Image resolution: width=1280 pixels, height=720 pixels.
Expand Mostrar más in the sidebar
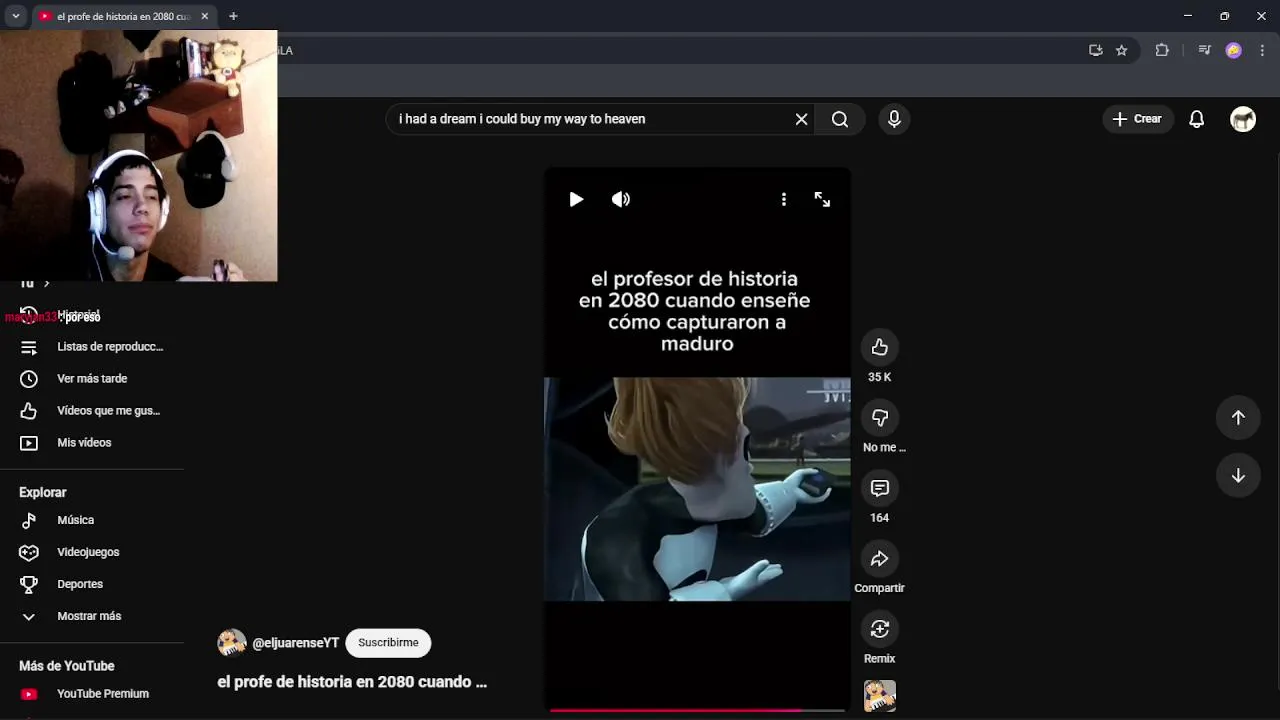tap(92, 616)
